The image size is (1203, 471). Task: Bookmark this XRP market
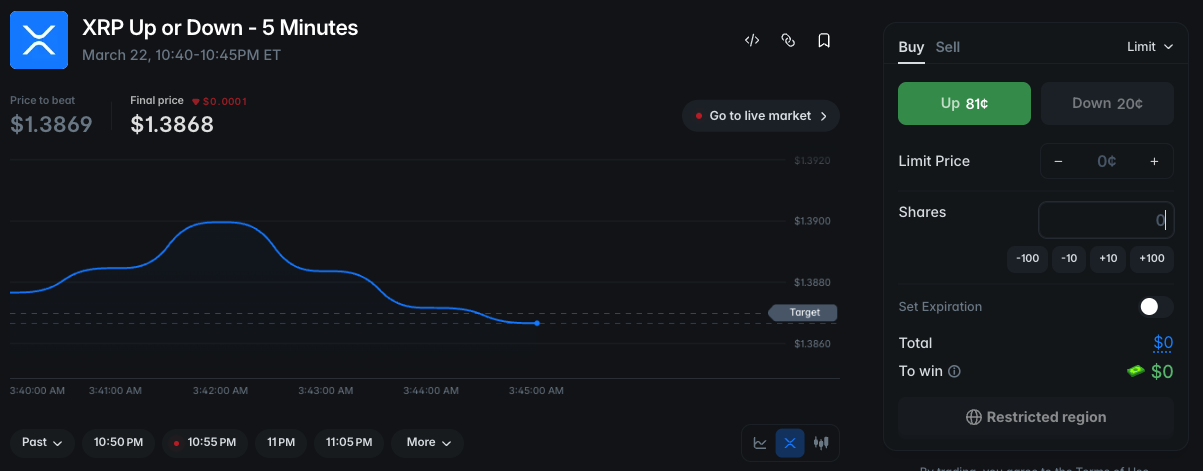(x=824, y=41)
